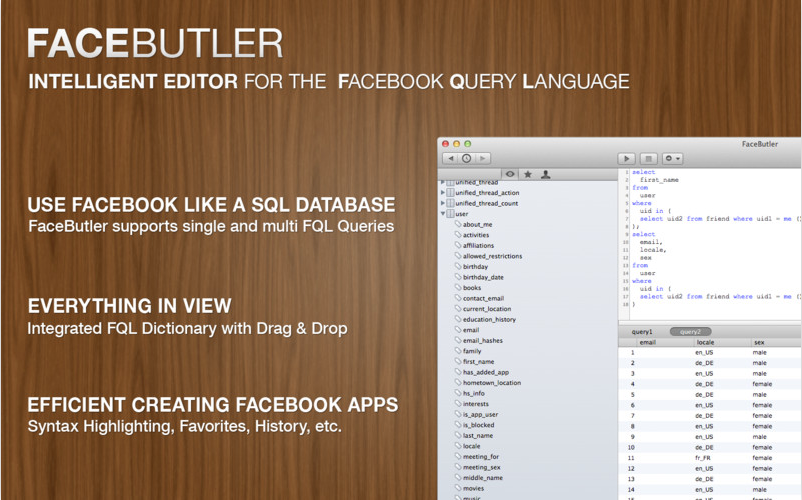802x500 pixels.
Task: Click the tag icon beside family
Action: pyautogui.click(x=458, y=351)
